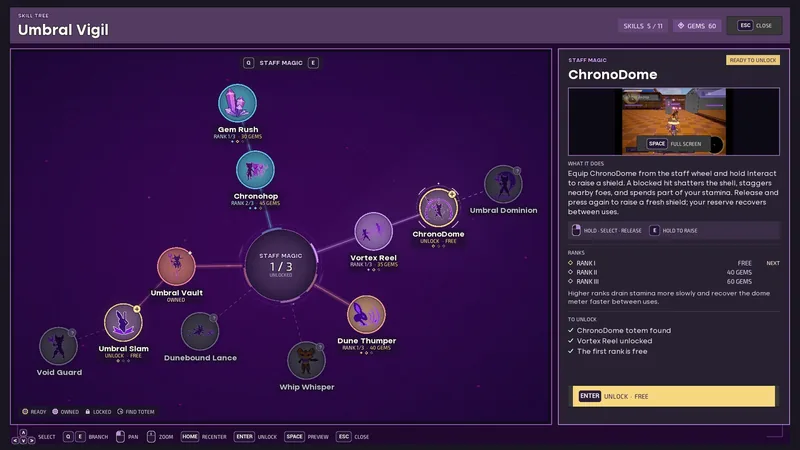The height and width of the screenshot is (450, 800).
Task: Select Rank I Free row
Action: tap(673, 263)
